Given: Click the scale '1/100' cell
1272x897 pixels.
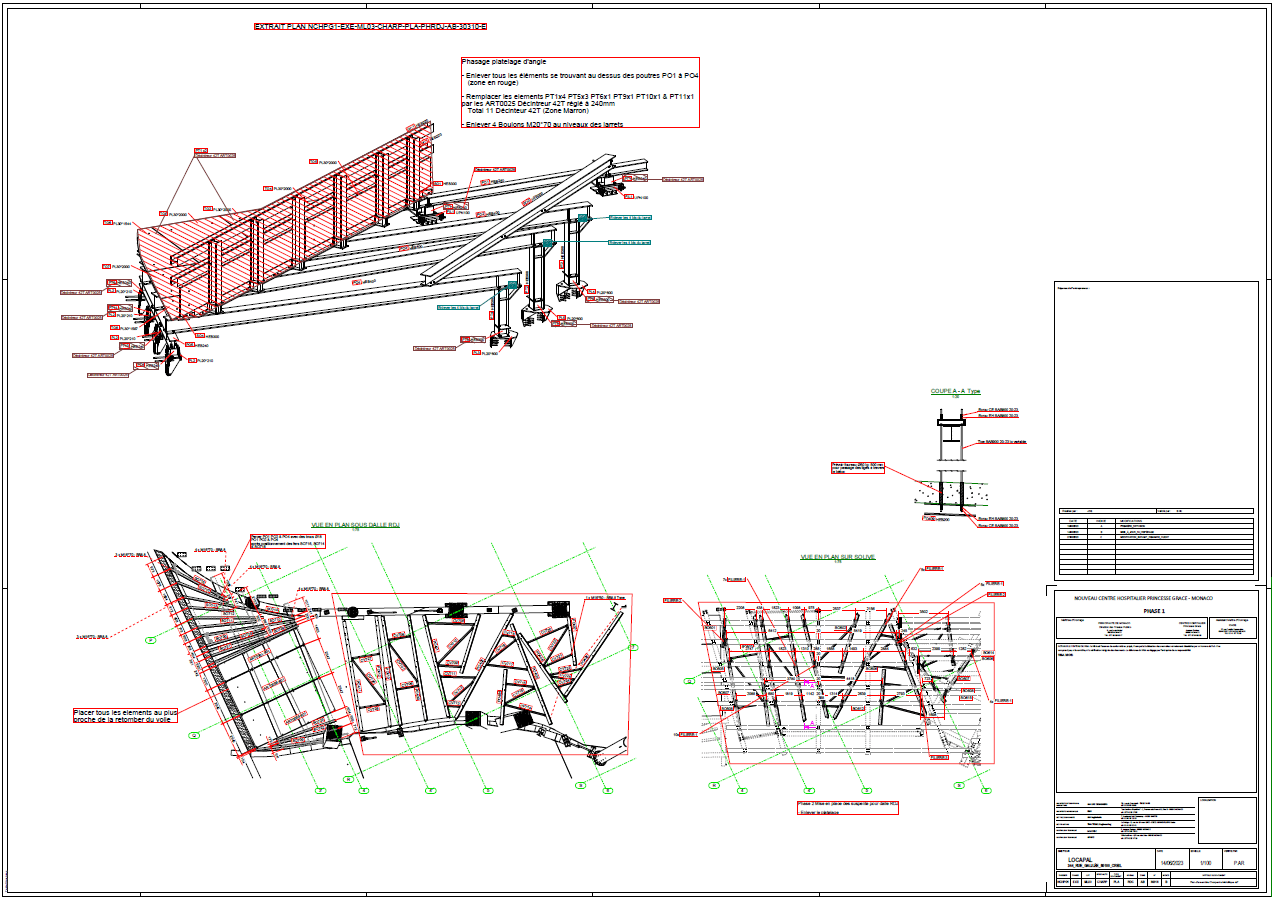Looking at the screenshot, I should (x=1205, y=861).
